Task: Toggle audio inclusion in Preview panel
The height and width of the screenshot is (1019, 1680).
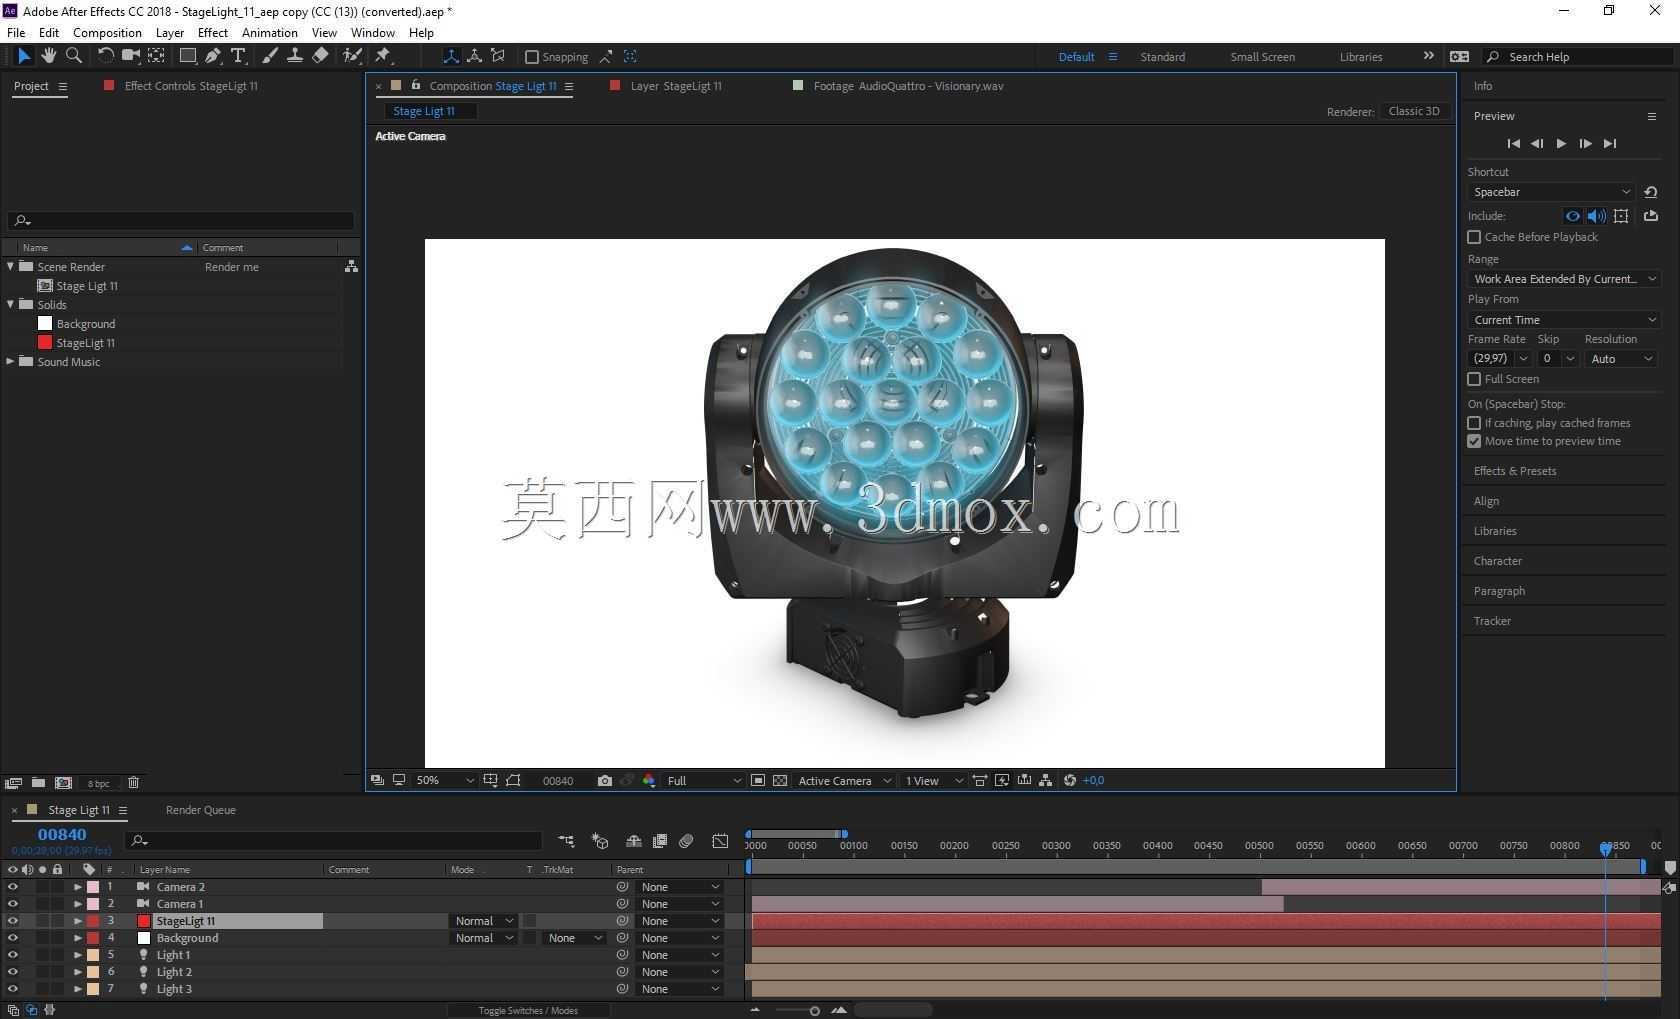Action: click(x=1597, y=216)
